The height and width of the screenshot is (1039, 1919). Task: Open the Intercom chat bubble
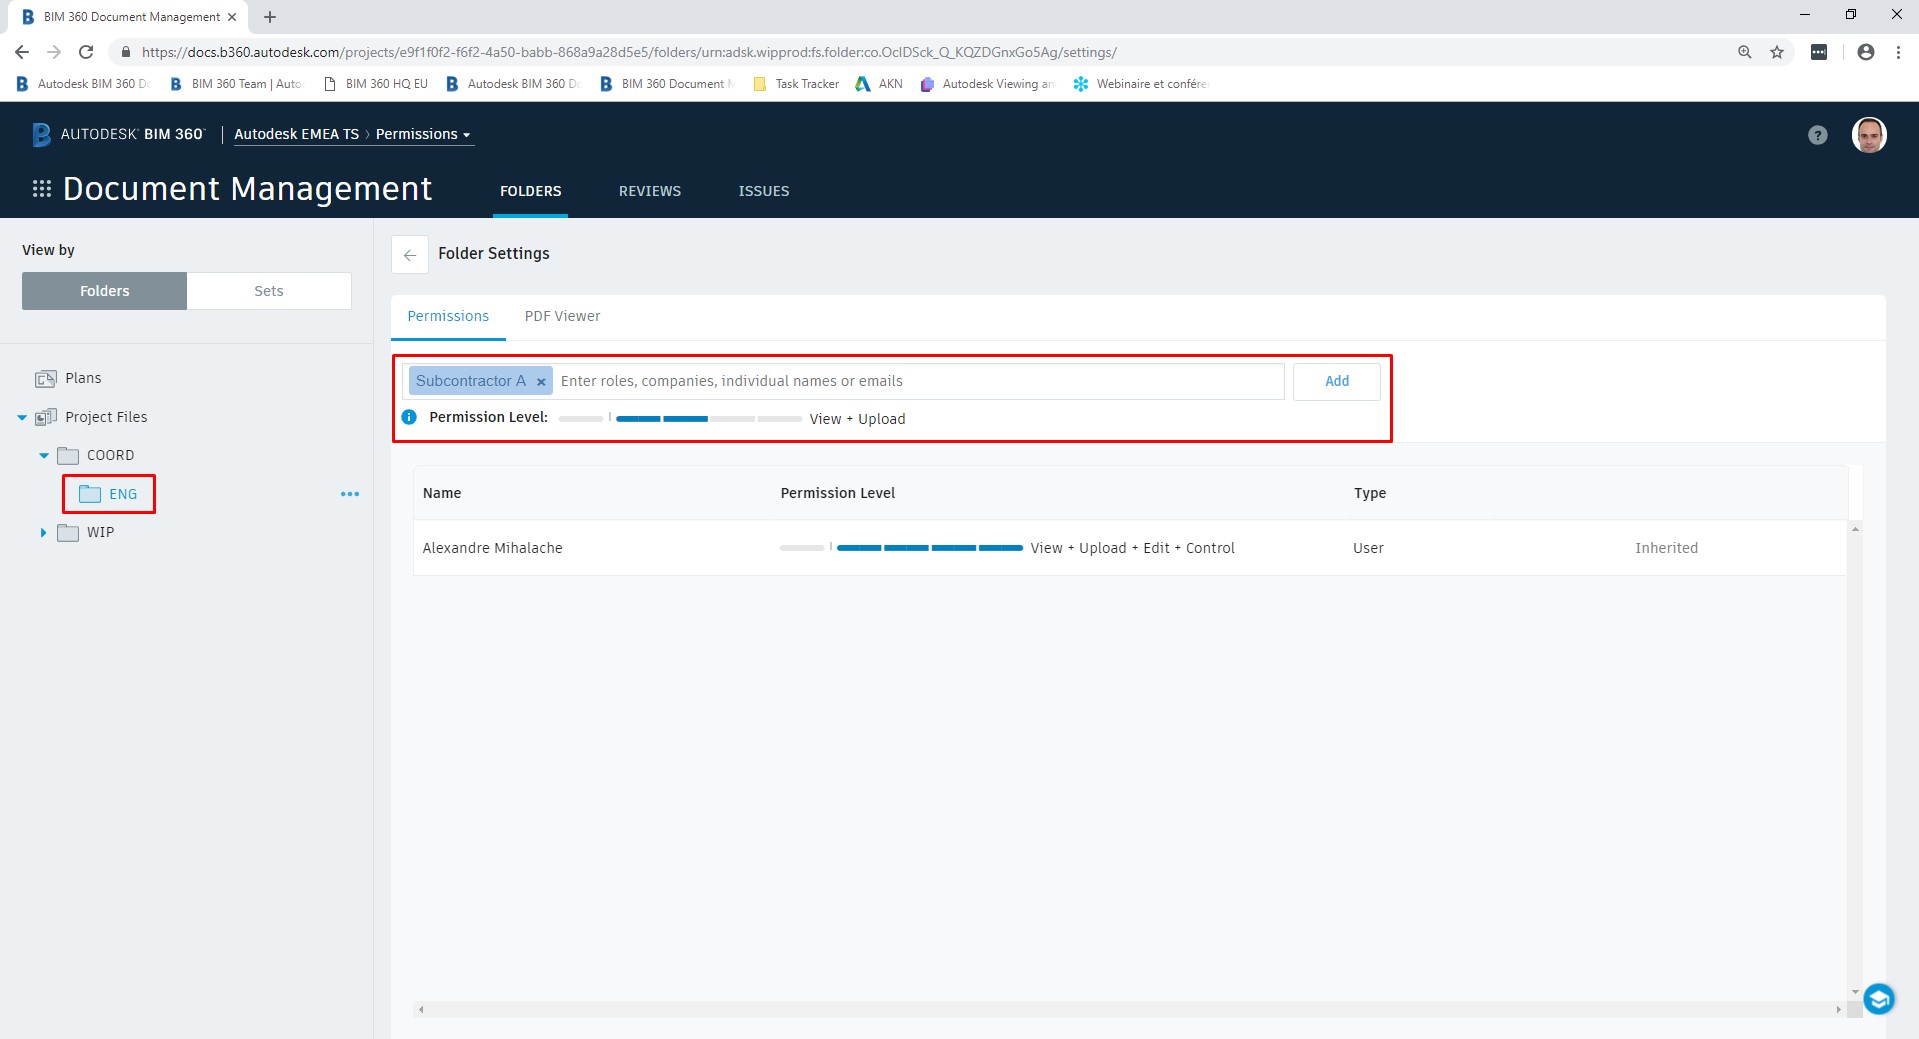1878,998
